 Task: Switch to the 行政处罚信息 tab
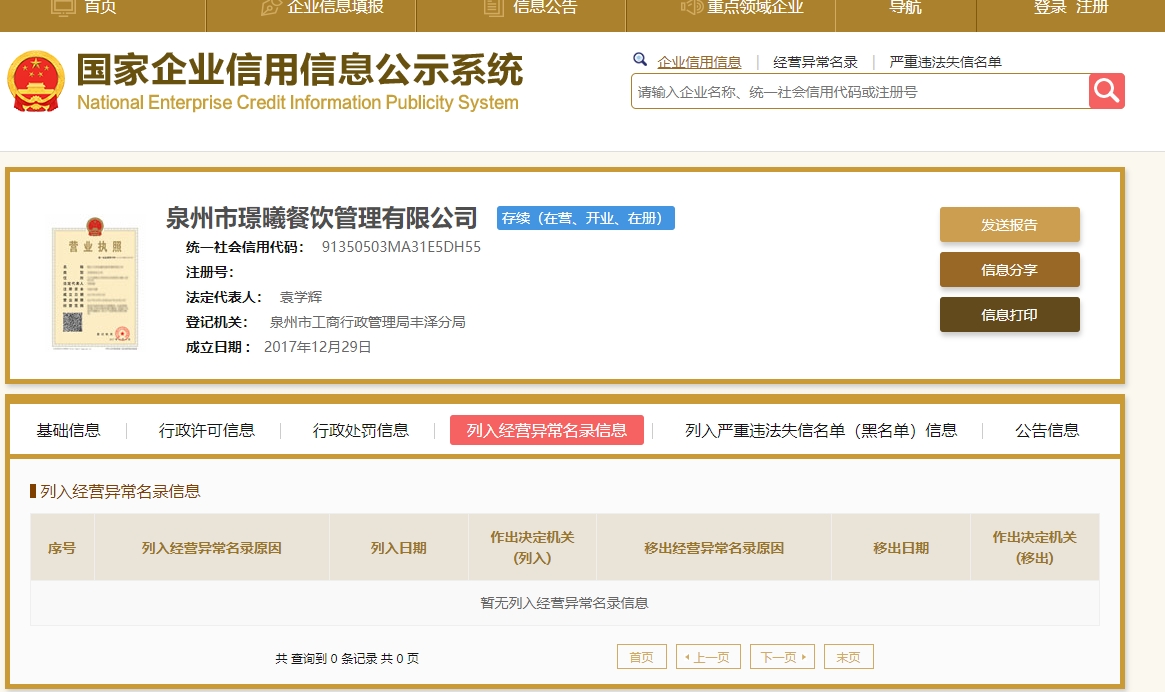[360, 430]
